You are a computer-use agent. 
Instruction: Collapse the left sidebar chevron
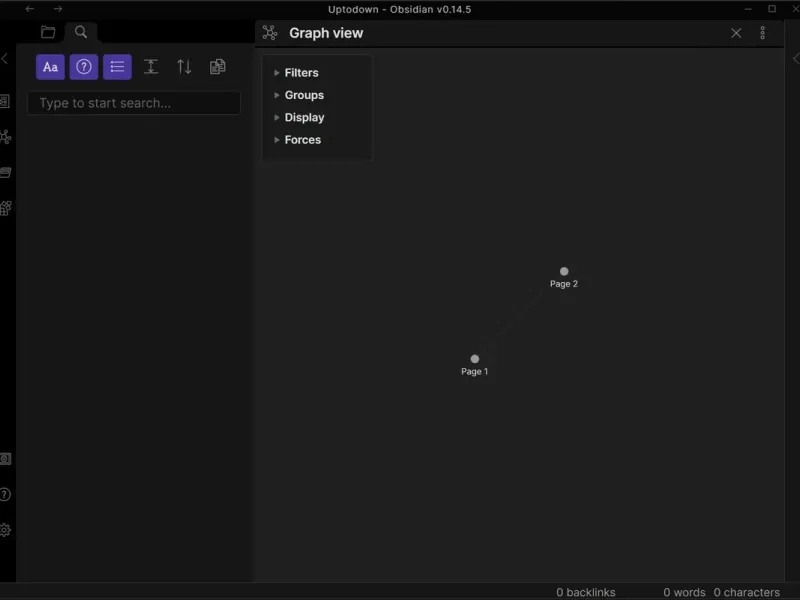[5, 59]
